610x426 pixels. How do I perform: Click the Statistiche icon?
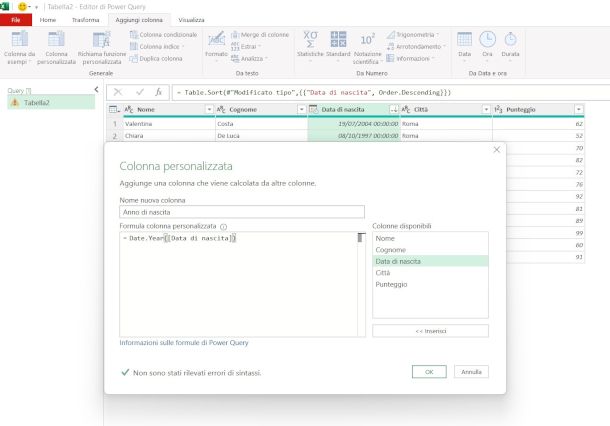(x=310, y=39)
